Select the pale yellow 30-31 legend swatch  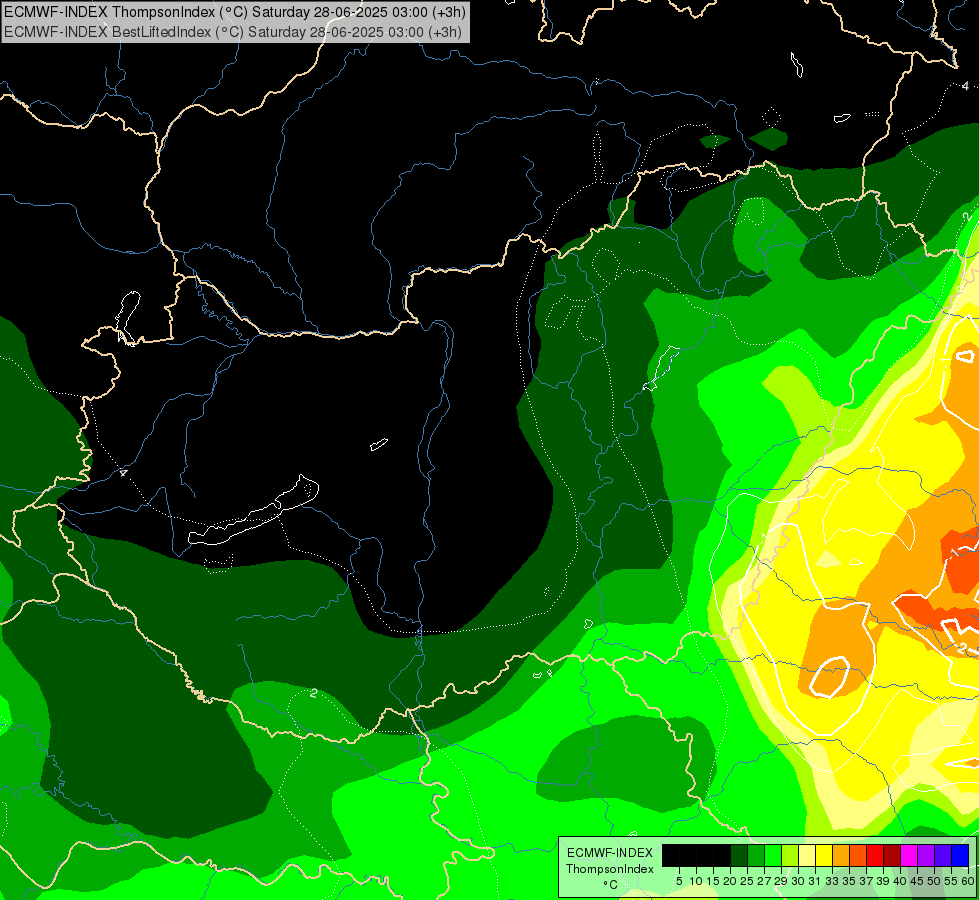[807, 855]
